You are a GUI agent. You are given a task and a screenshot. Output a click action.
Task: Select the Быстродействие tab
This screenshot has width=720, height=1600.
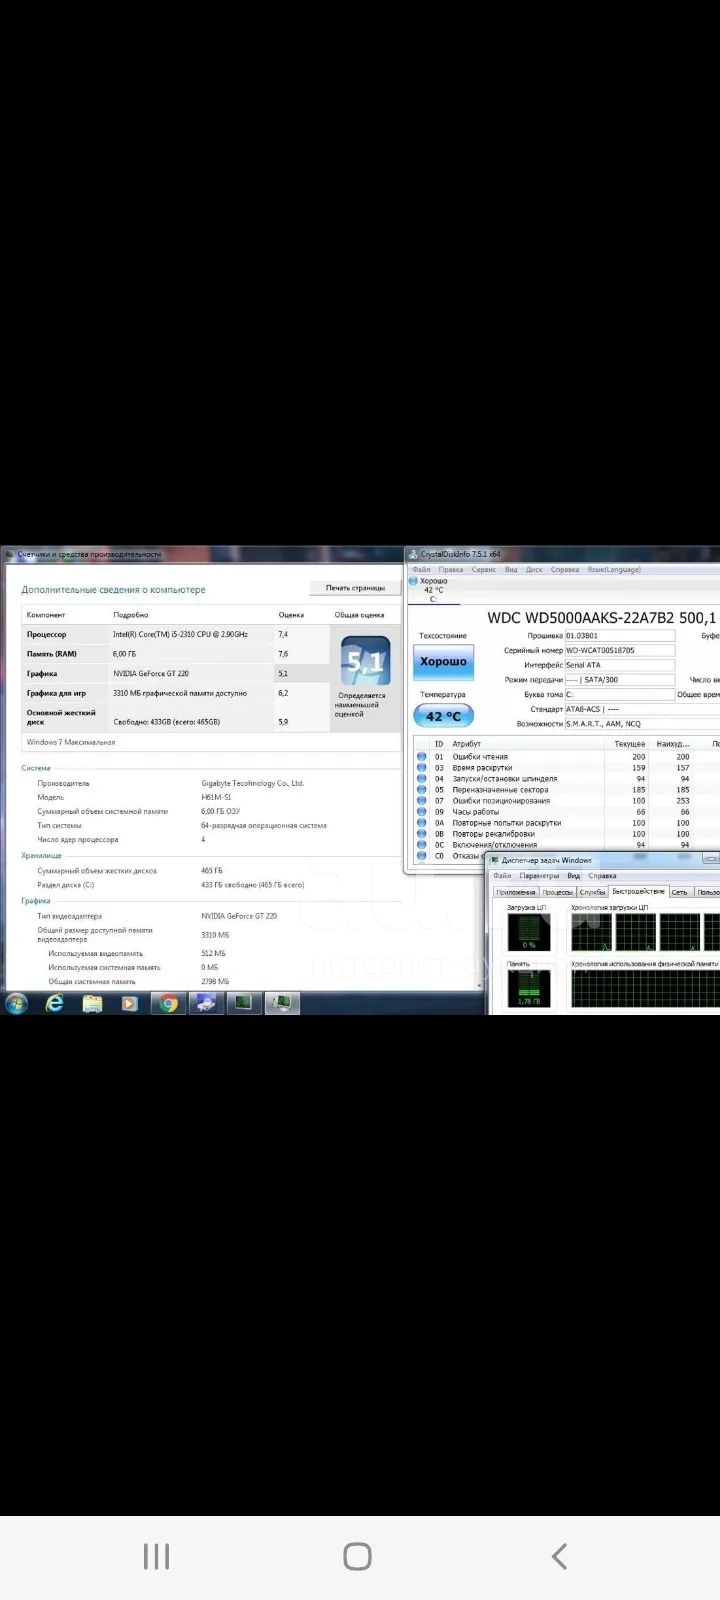pos(638,891)
